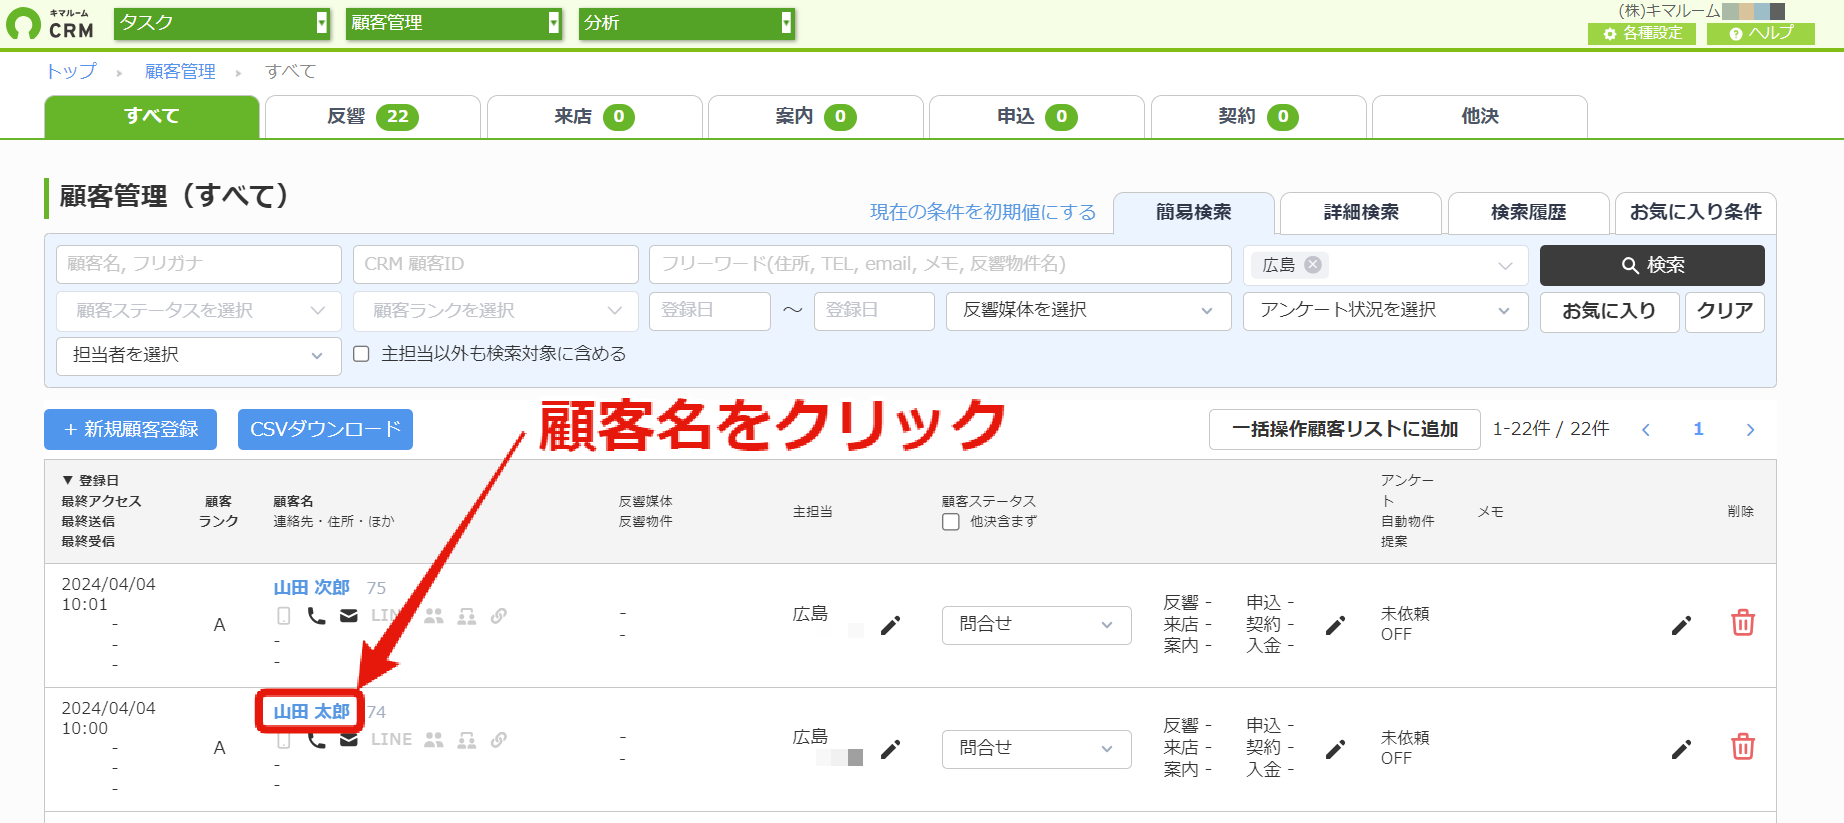Open link chain icon for 山田 太郎
Image resolution: width=1844 pixels, height=823 pixels.
(x=499, y=740)
